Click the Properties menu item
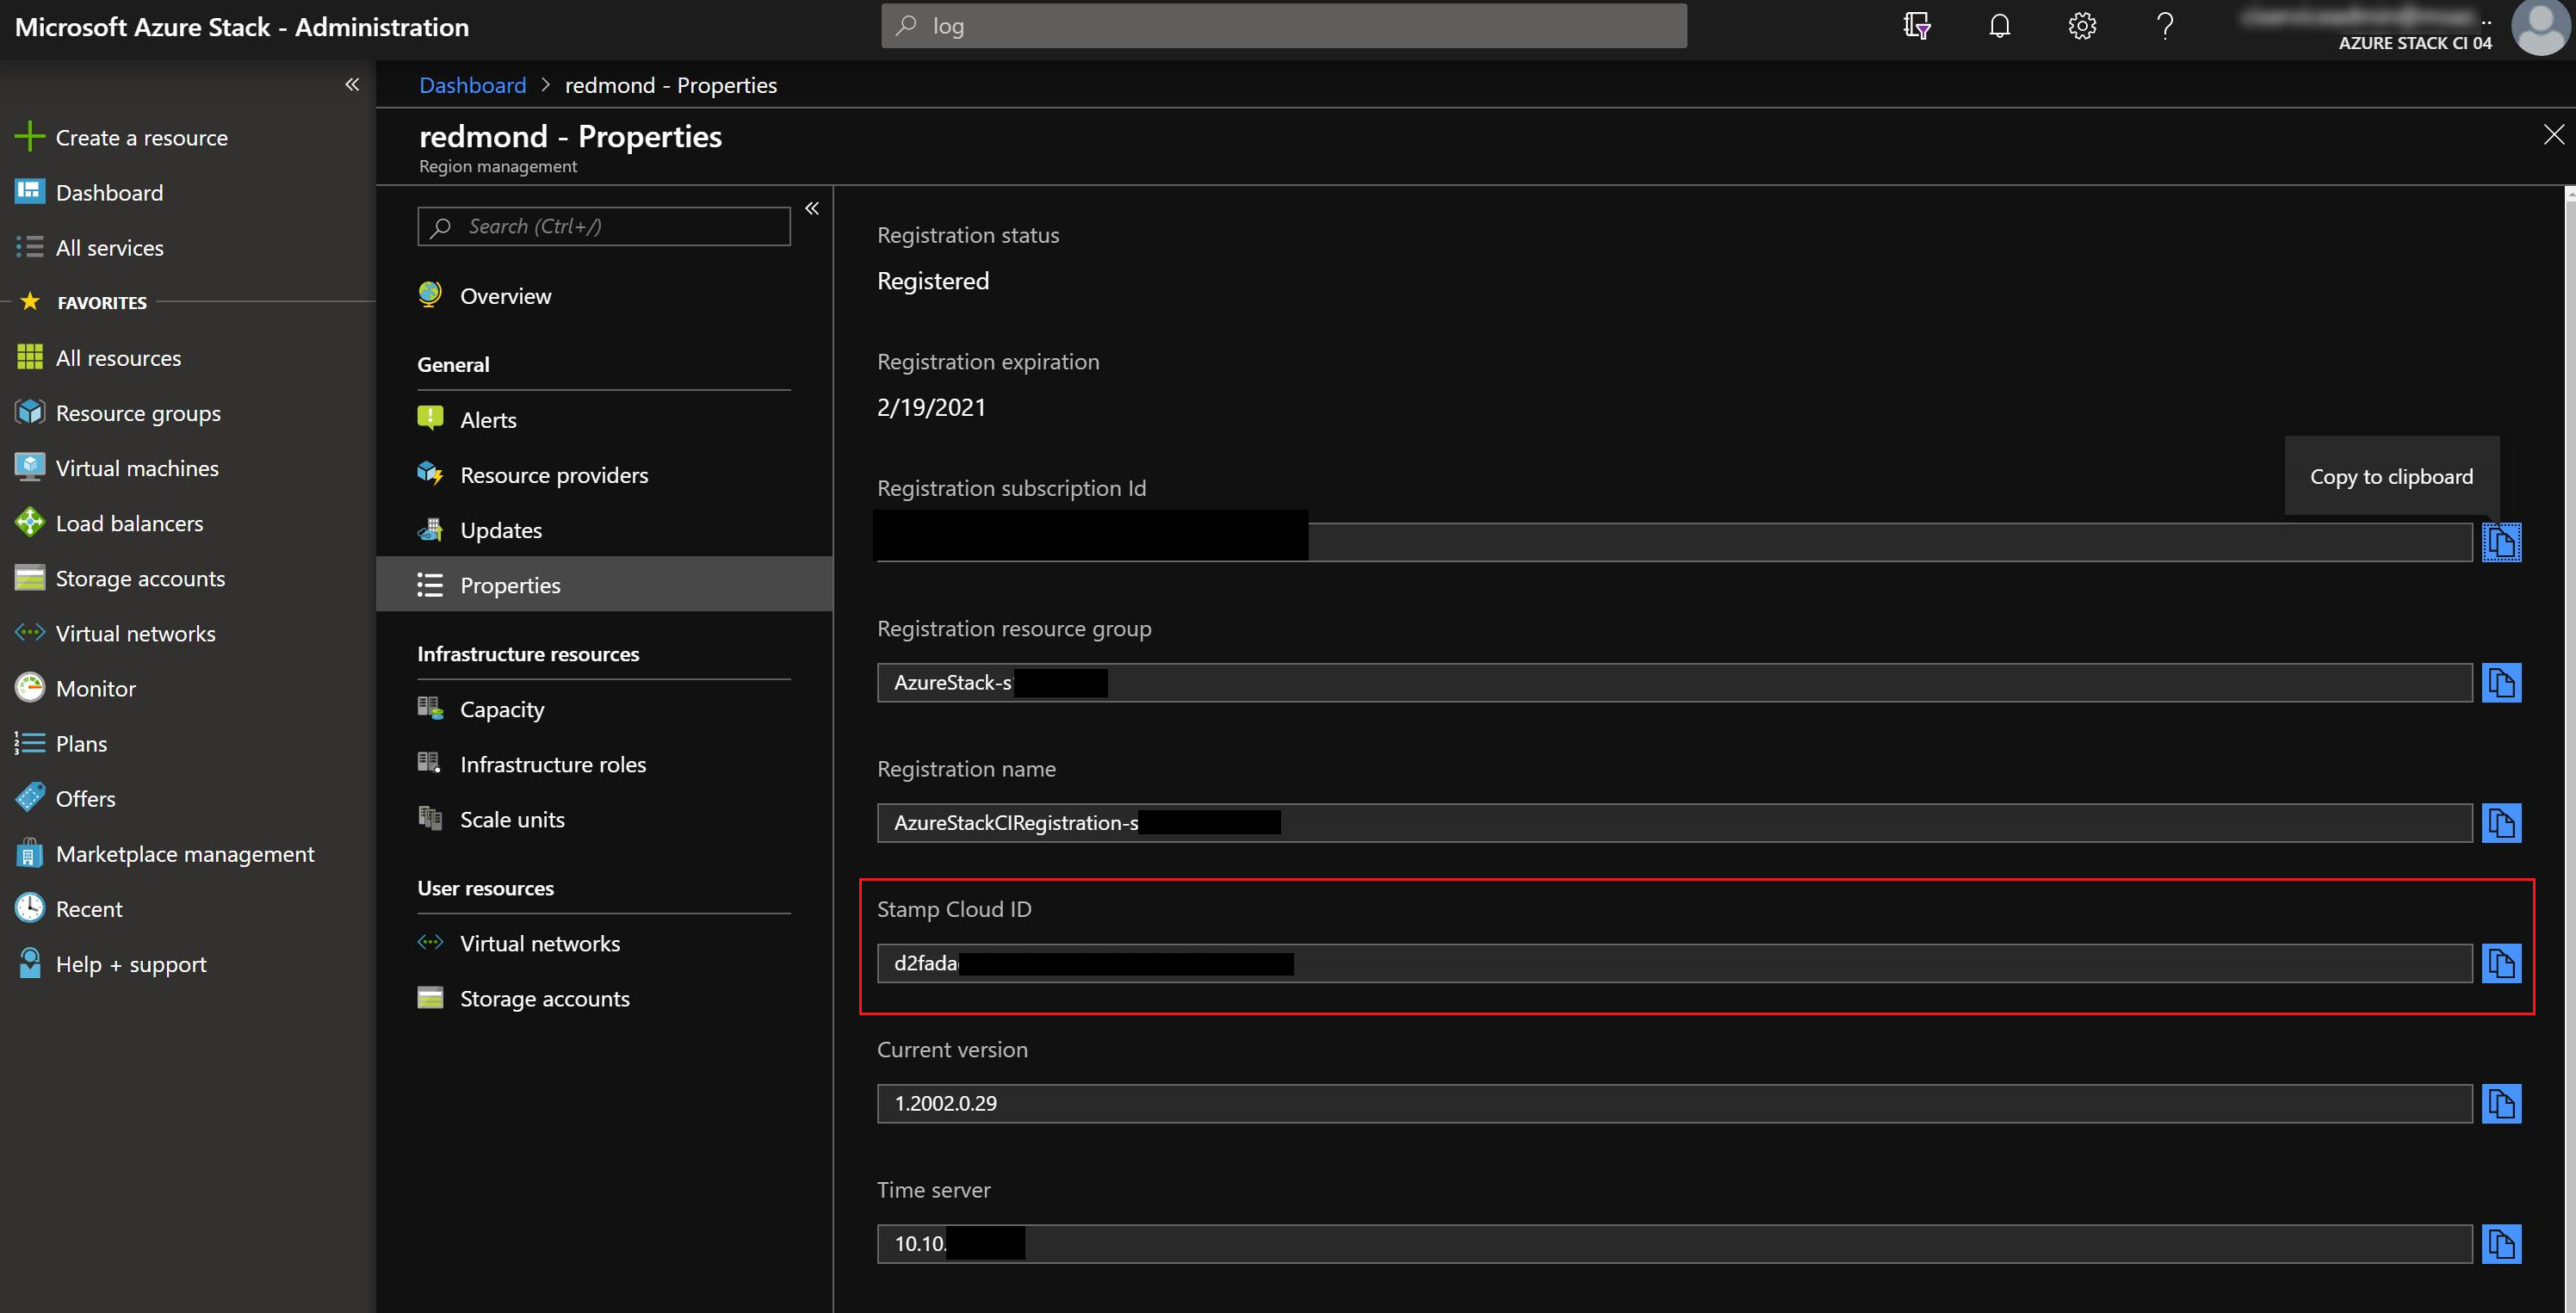Screen dimensions: 2576x1313 [x=511, y=583]
